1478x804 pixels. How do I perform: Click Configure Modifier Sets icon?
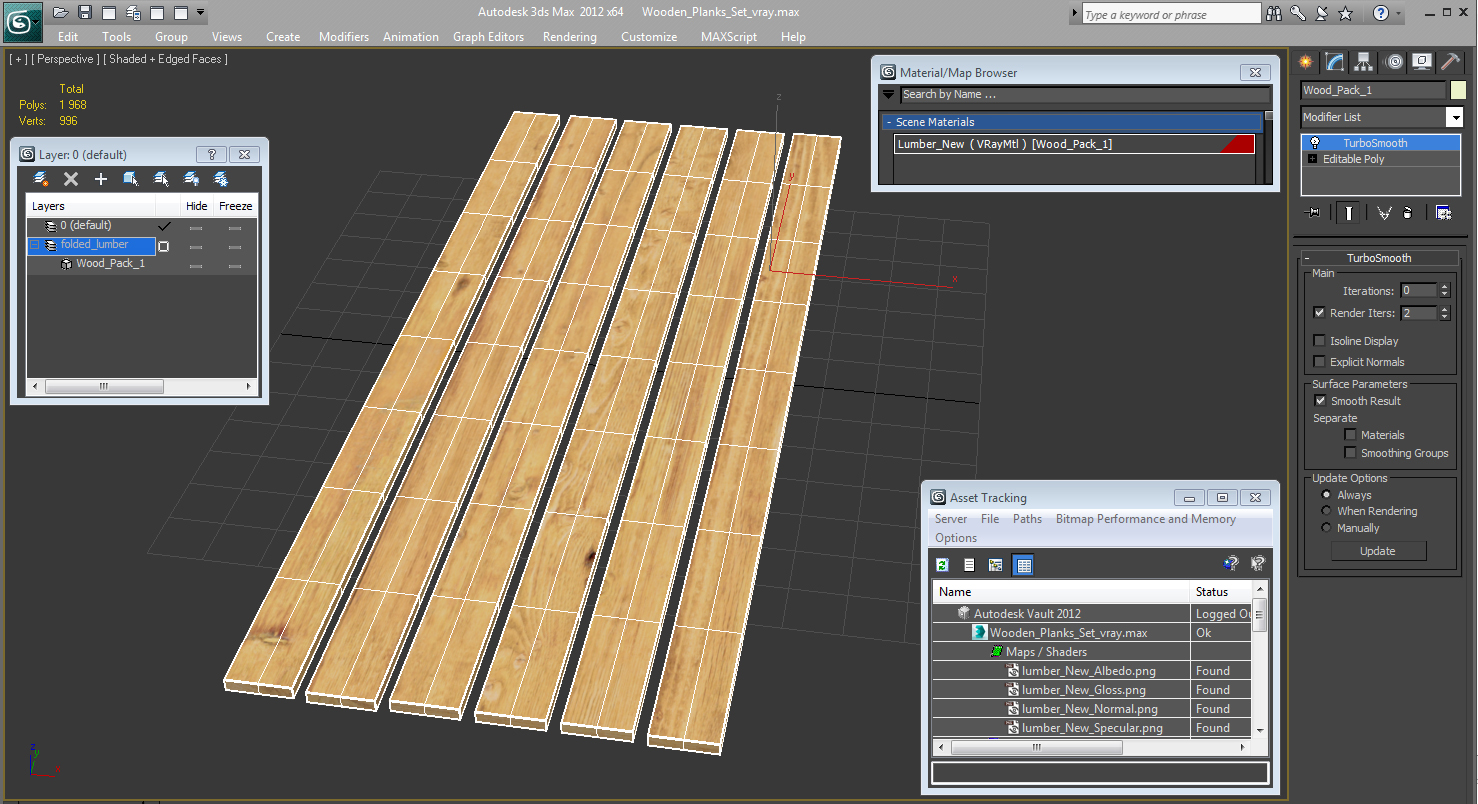1443,212
